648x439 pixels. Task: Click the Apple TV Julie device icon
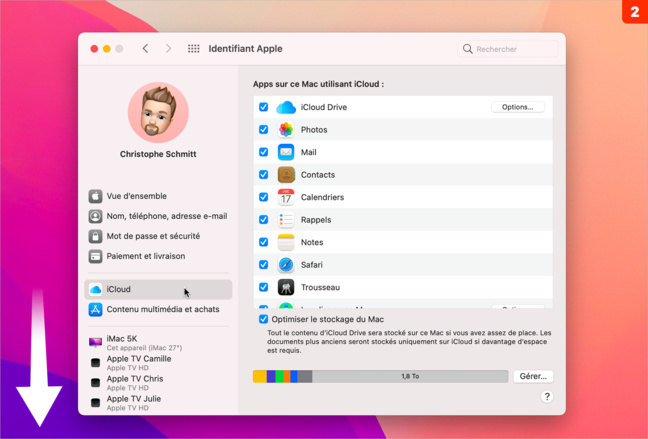click(95, 403)
